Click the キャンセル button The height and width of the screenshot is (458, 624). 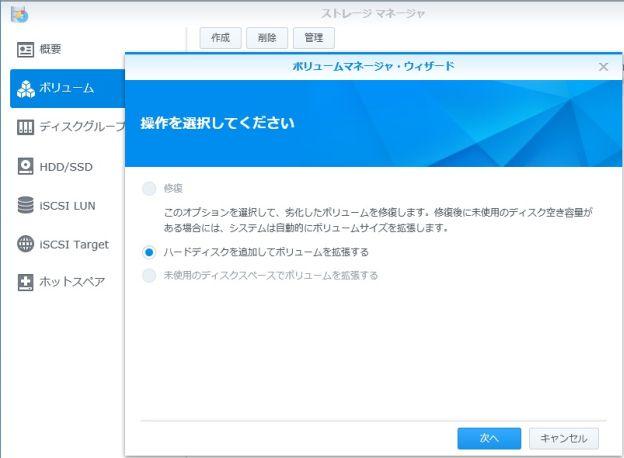[x=564, y=439]
